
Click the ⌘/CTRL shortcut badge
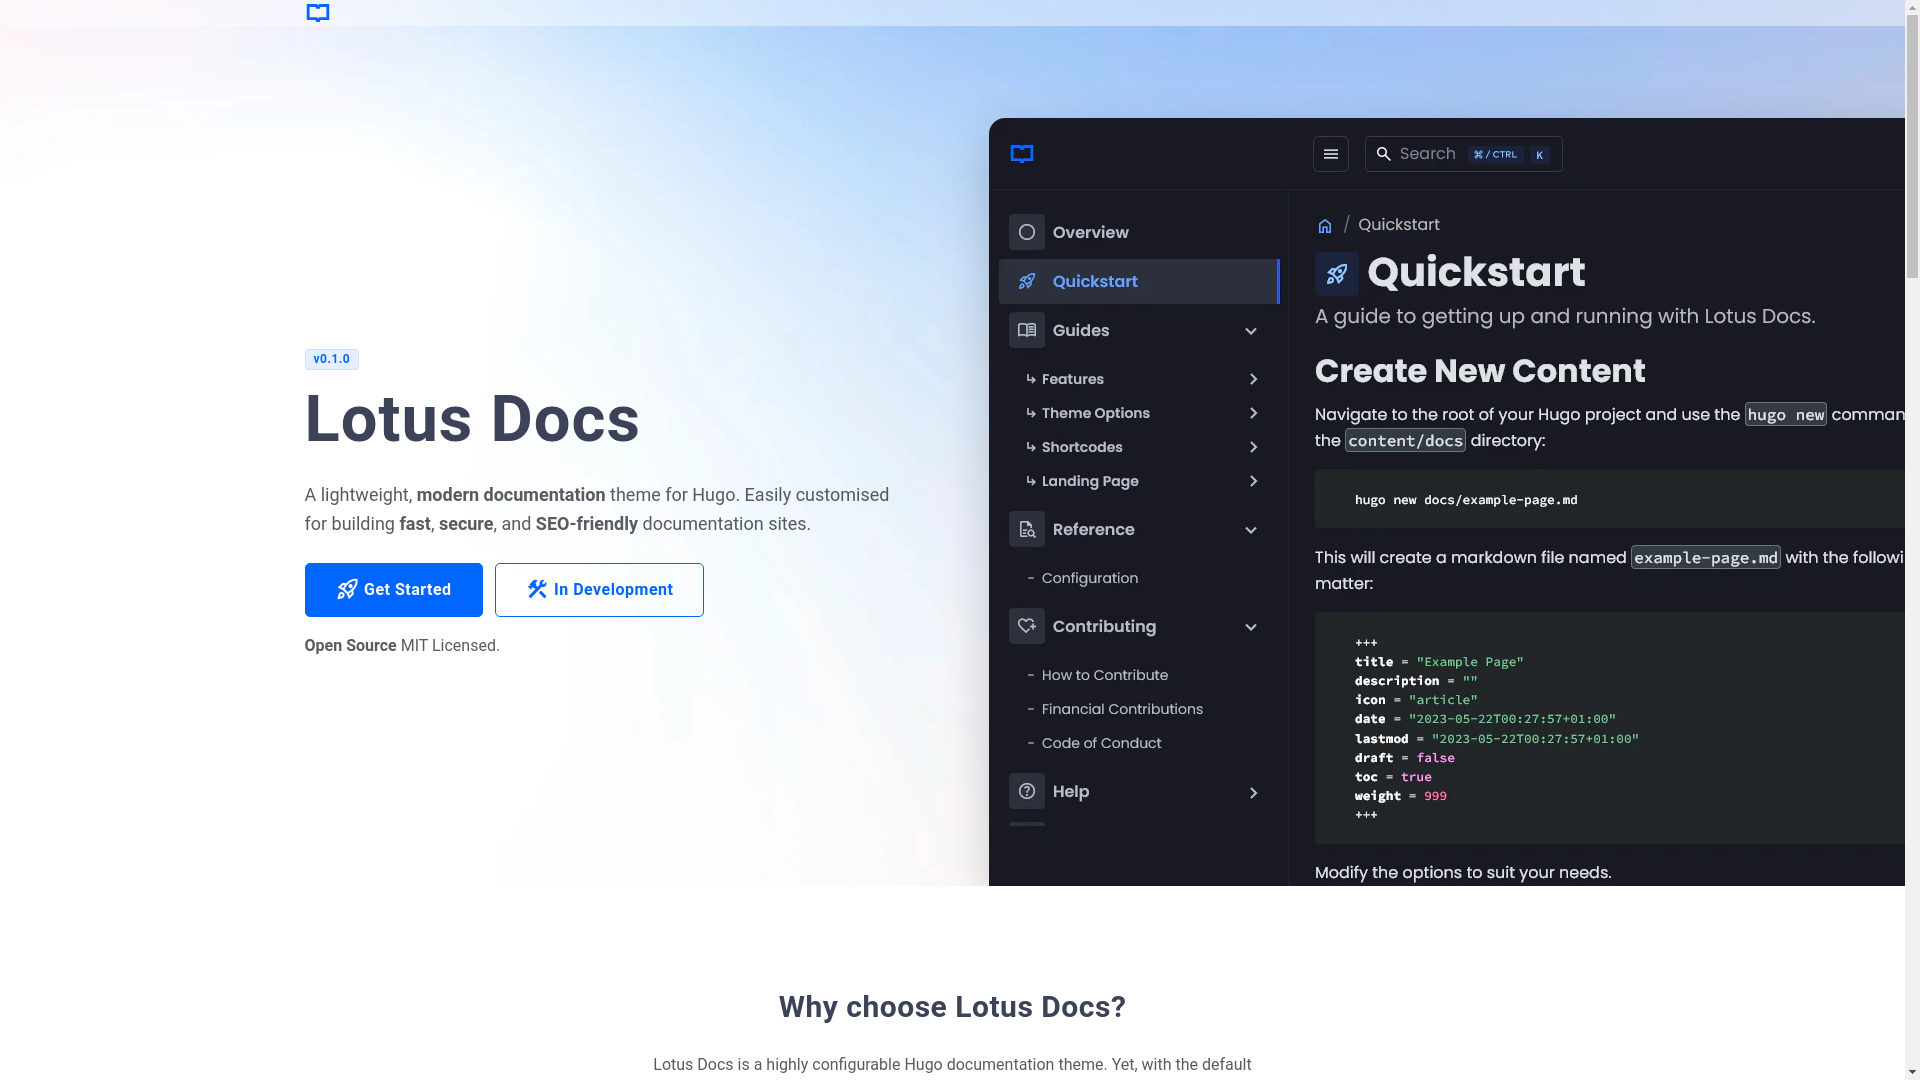pos(1495,154)
